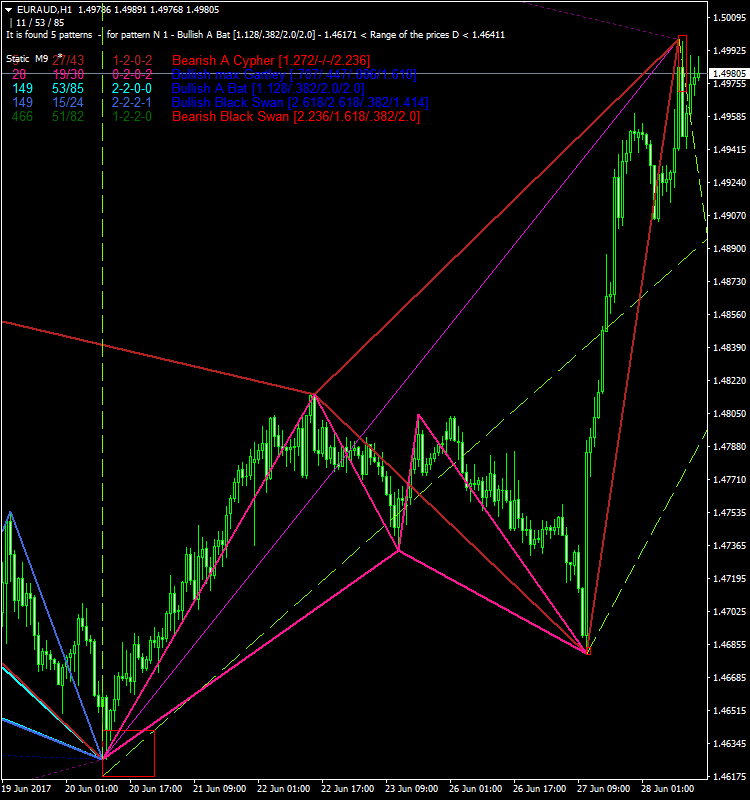Select the Bullish A Bat pattern label
The height and width of the screenshot is (800, 750).
coord(267,89)
